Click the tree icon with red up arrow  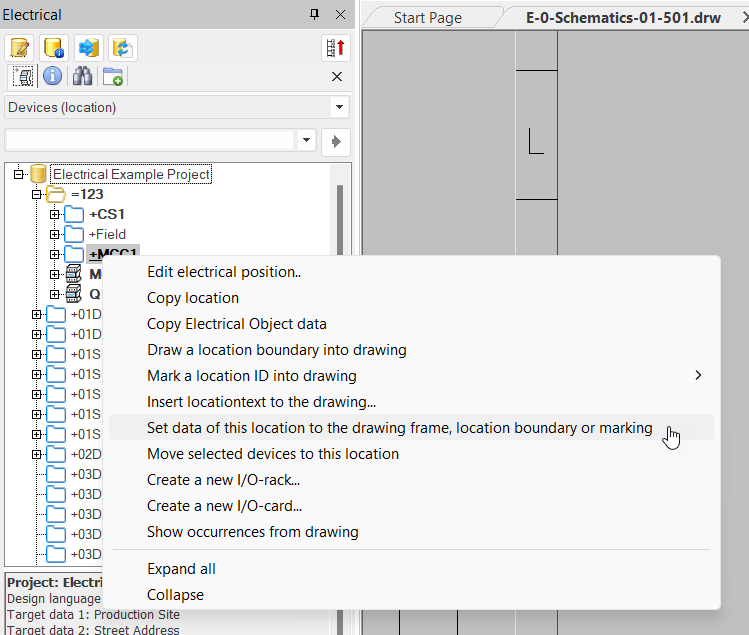click(x=336, y=48)
